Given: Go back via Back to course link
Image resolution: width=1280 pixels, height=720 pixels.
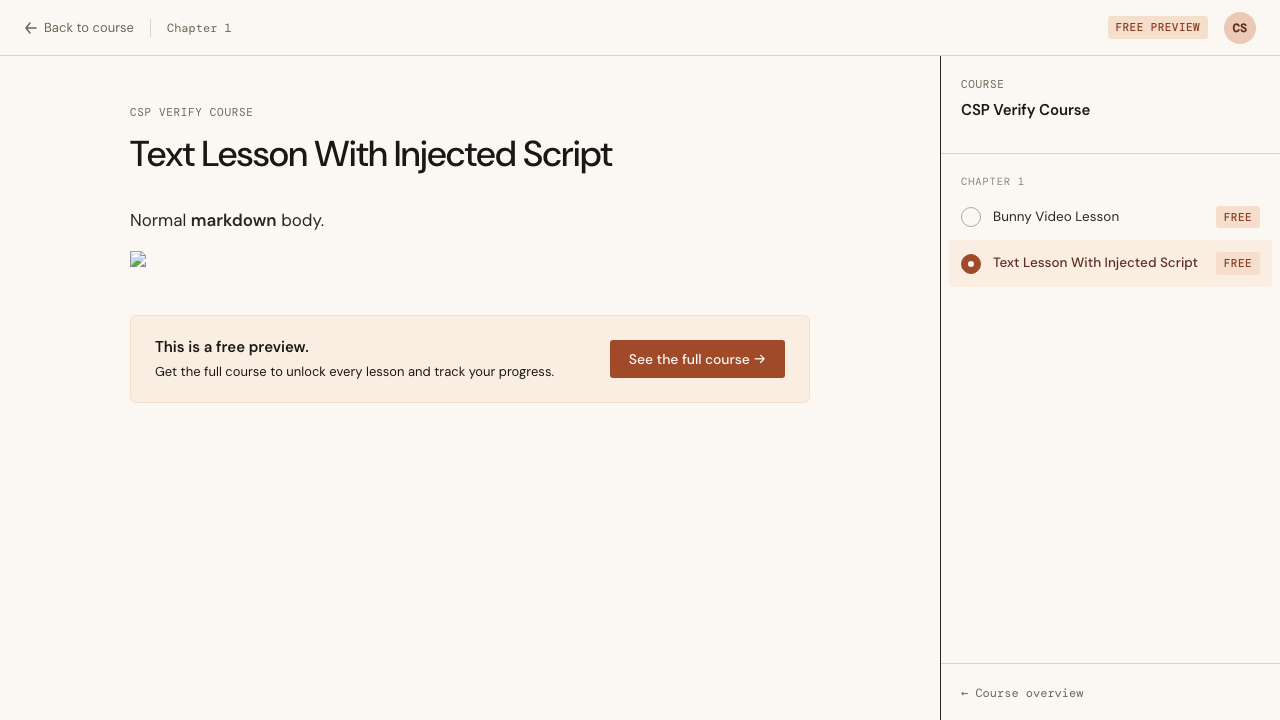Looking at the screenshot, I should tap(79, 28).
